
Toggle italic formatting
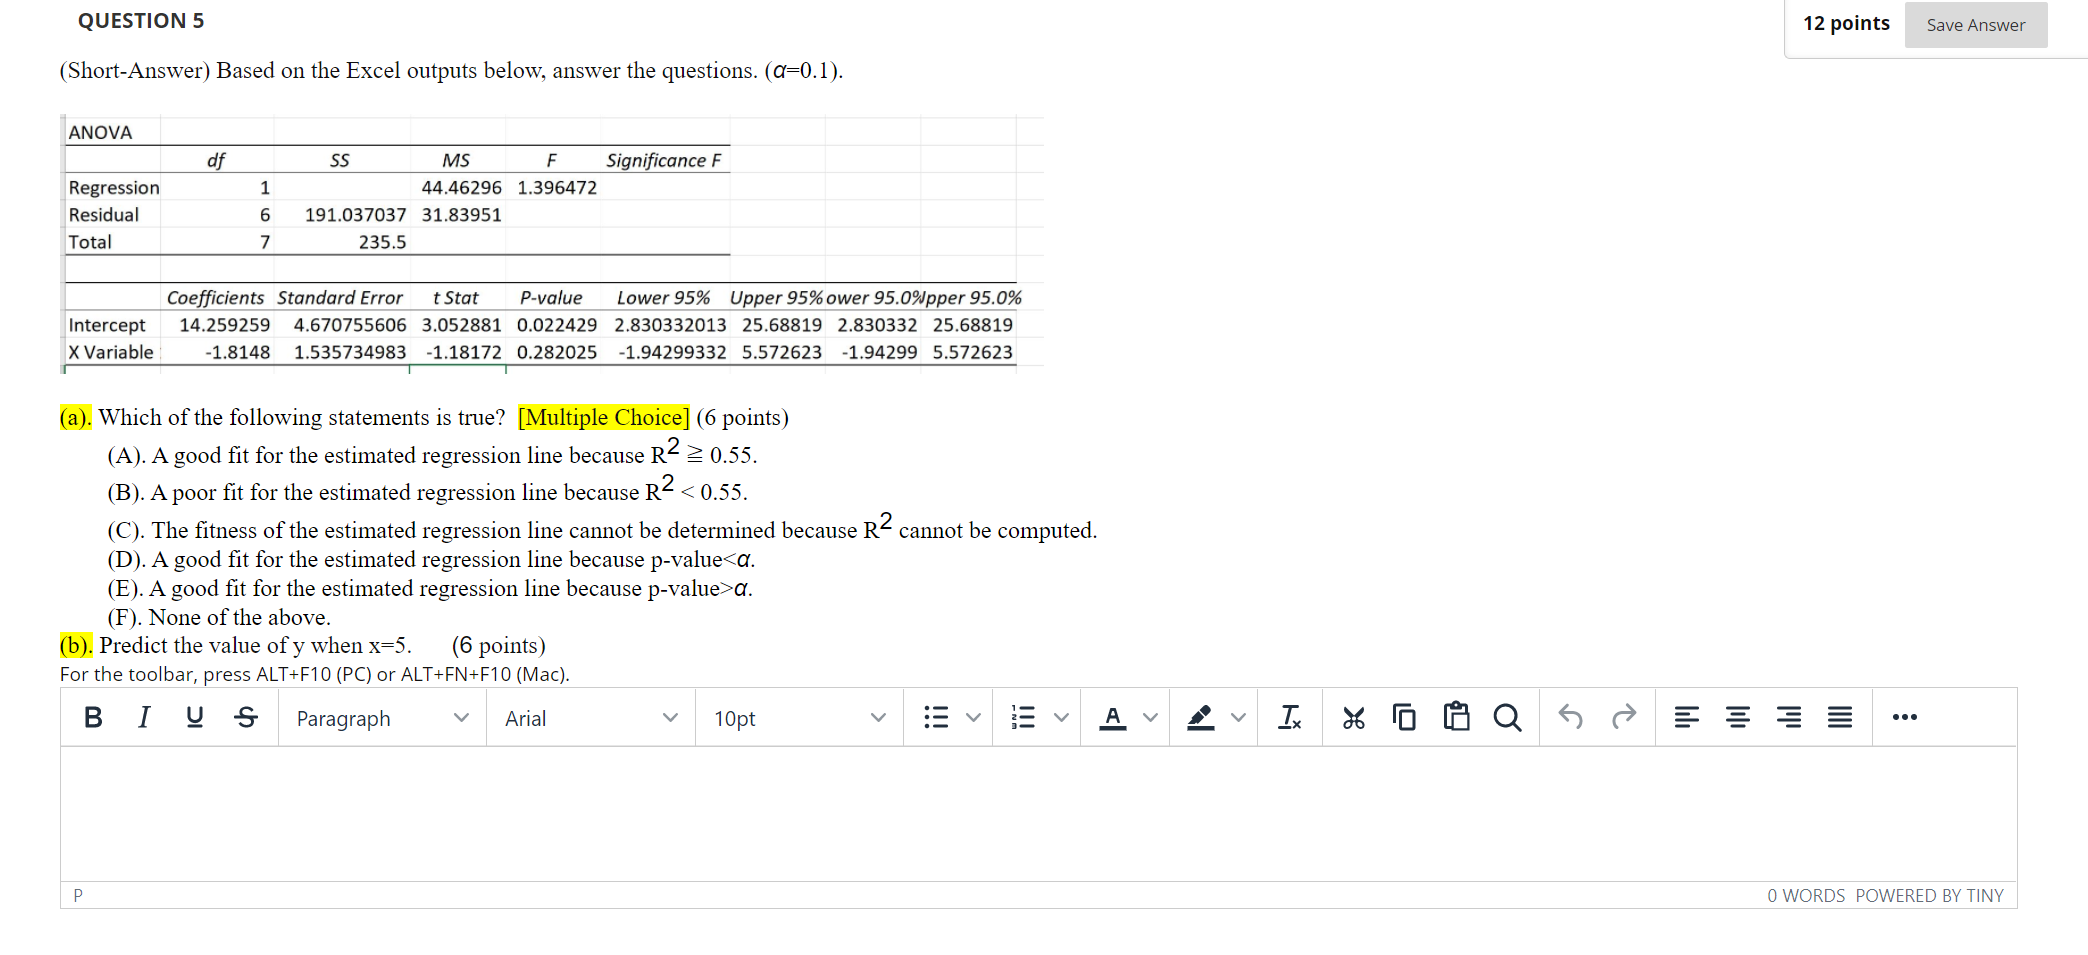143,717
